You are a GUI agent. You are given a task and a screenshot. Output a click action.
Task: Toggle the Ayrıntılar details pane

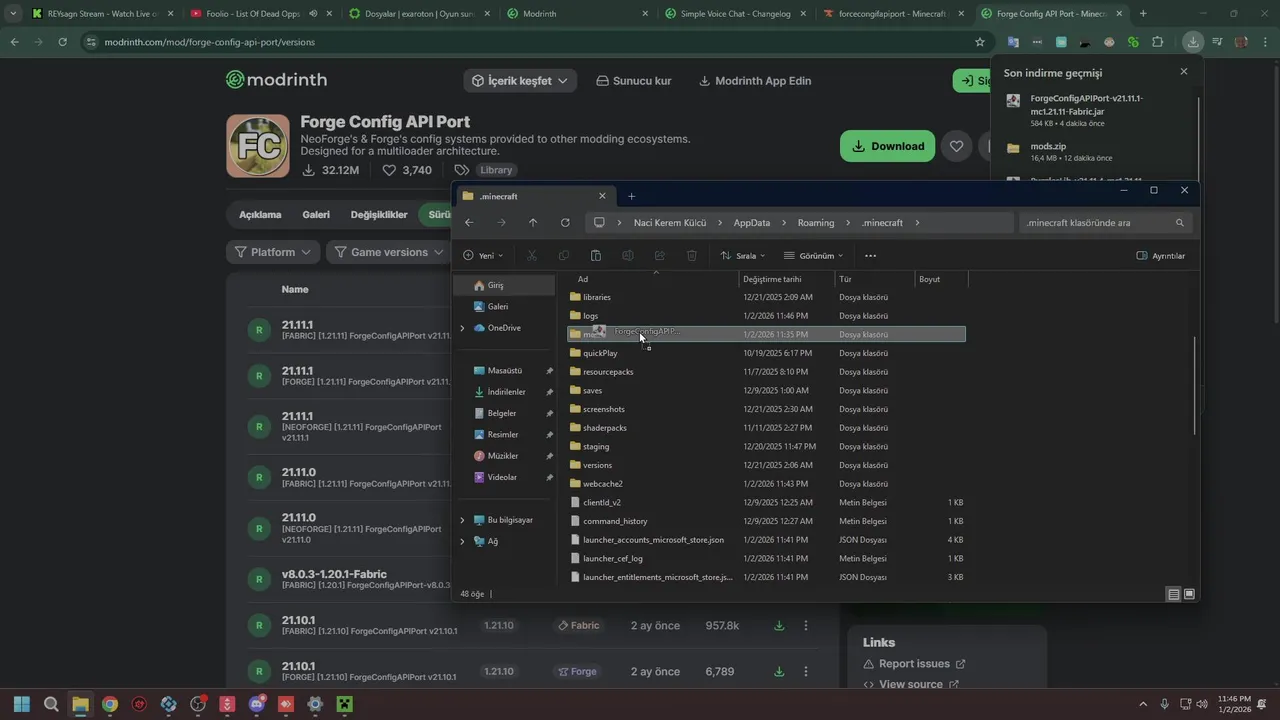tap(1160, 256)
